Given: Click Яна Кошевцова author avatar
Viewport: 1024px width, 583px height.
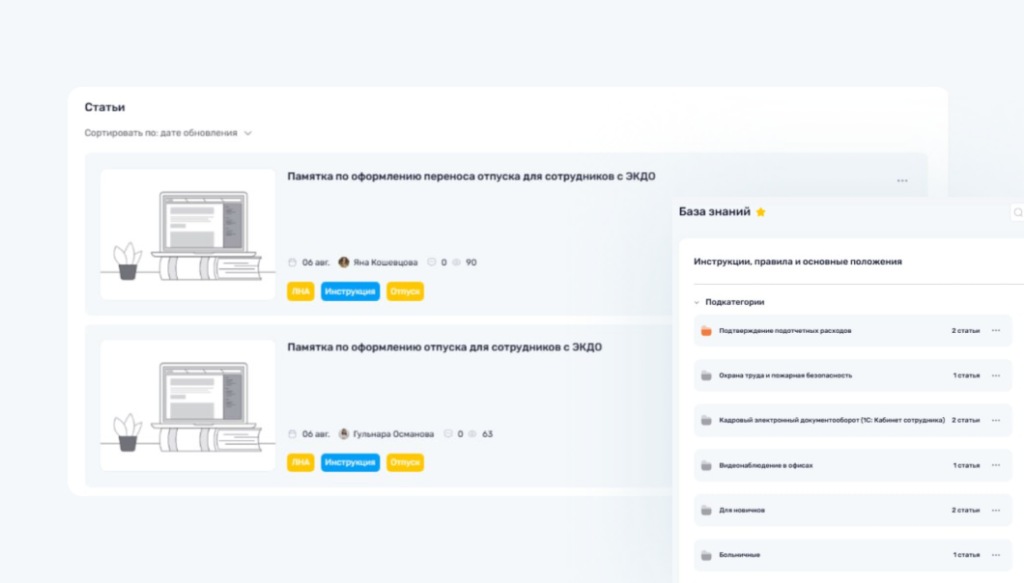Looking at the screenshot, I should [x=344, y=262].
